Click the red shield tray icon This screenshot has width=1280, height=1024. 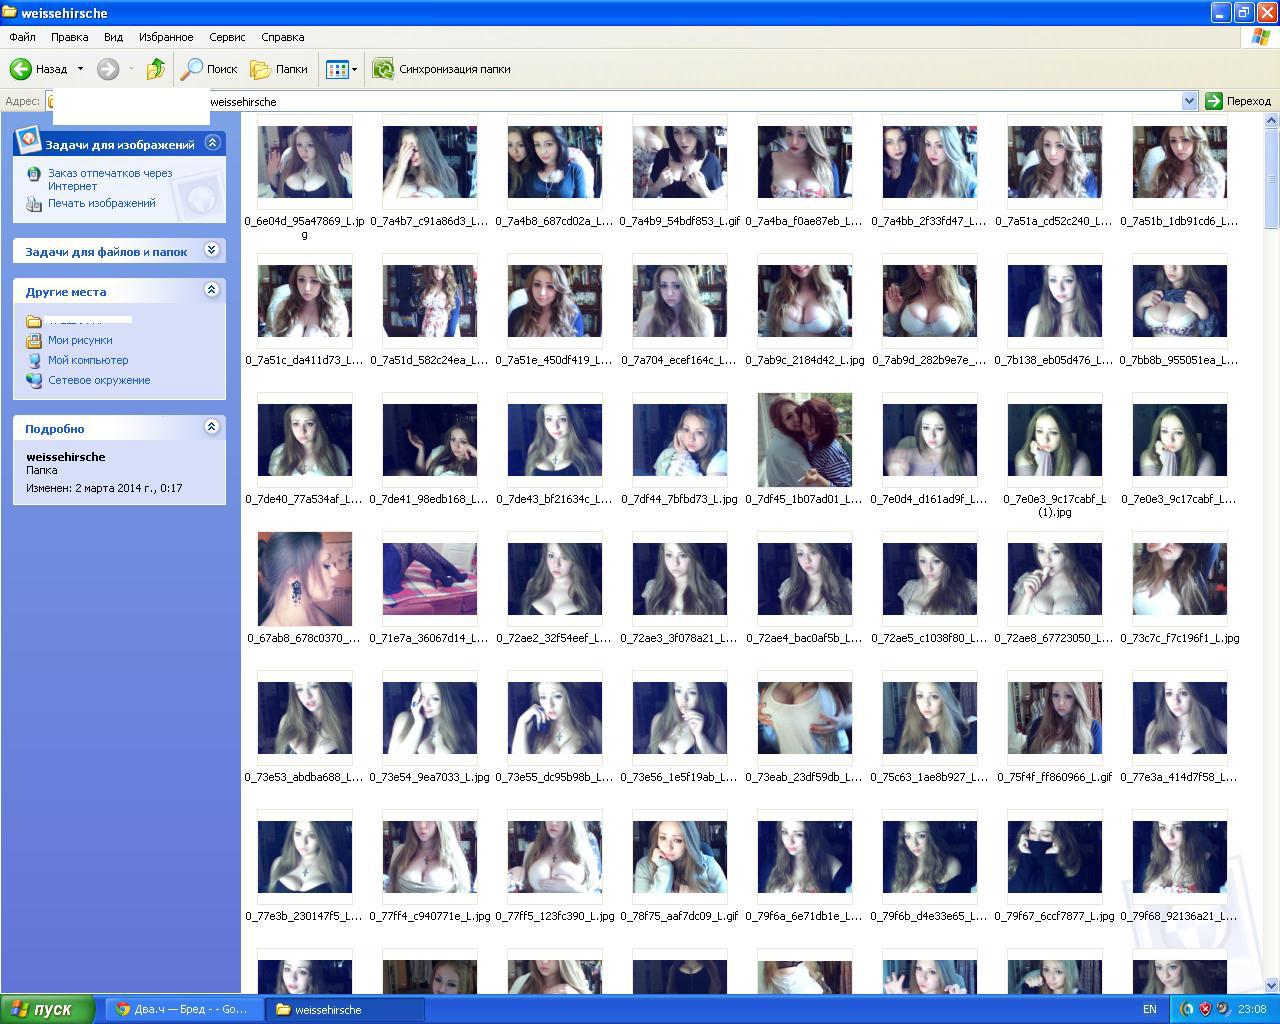tap(1205, 1009)
